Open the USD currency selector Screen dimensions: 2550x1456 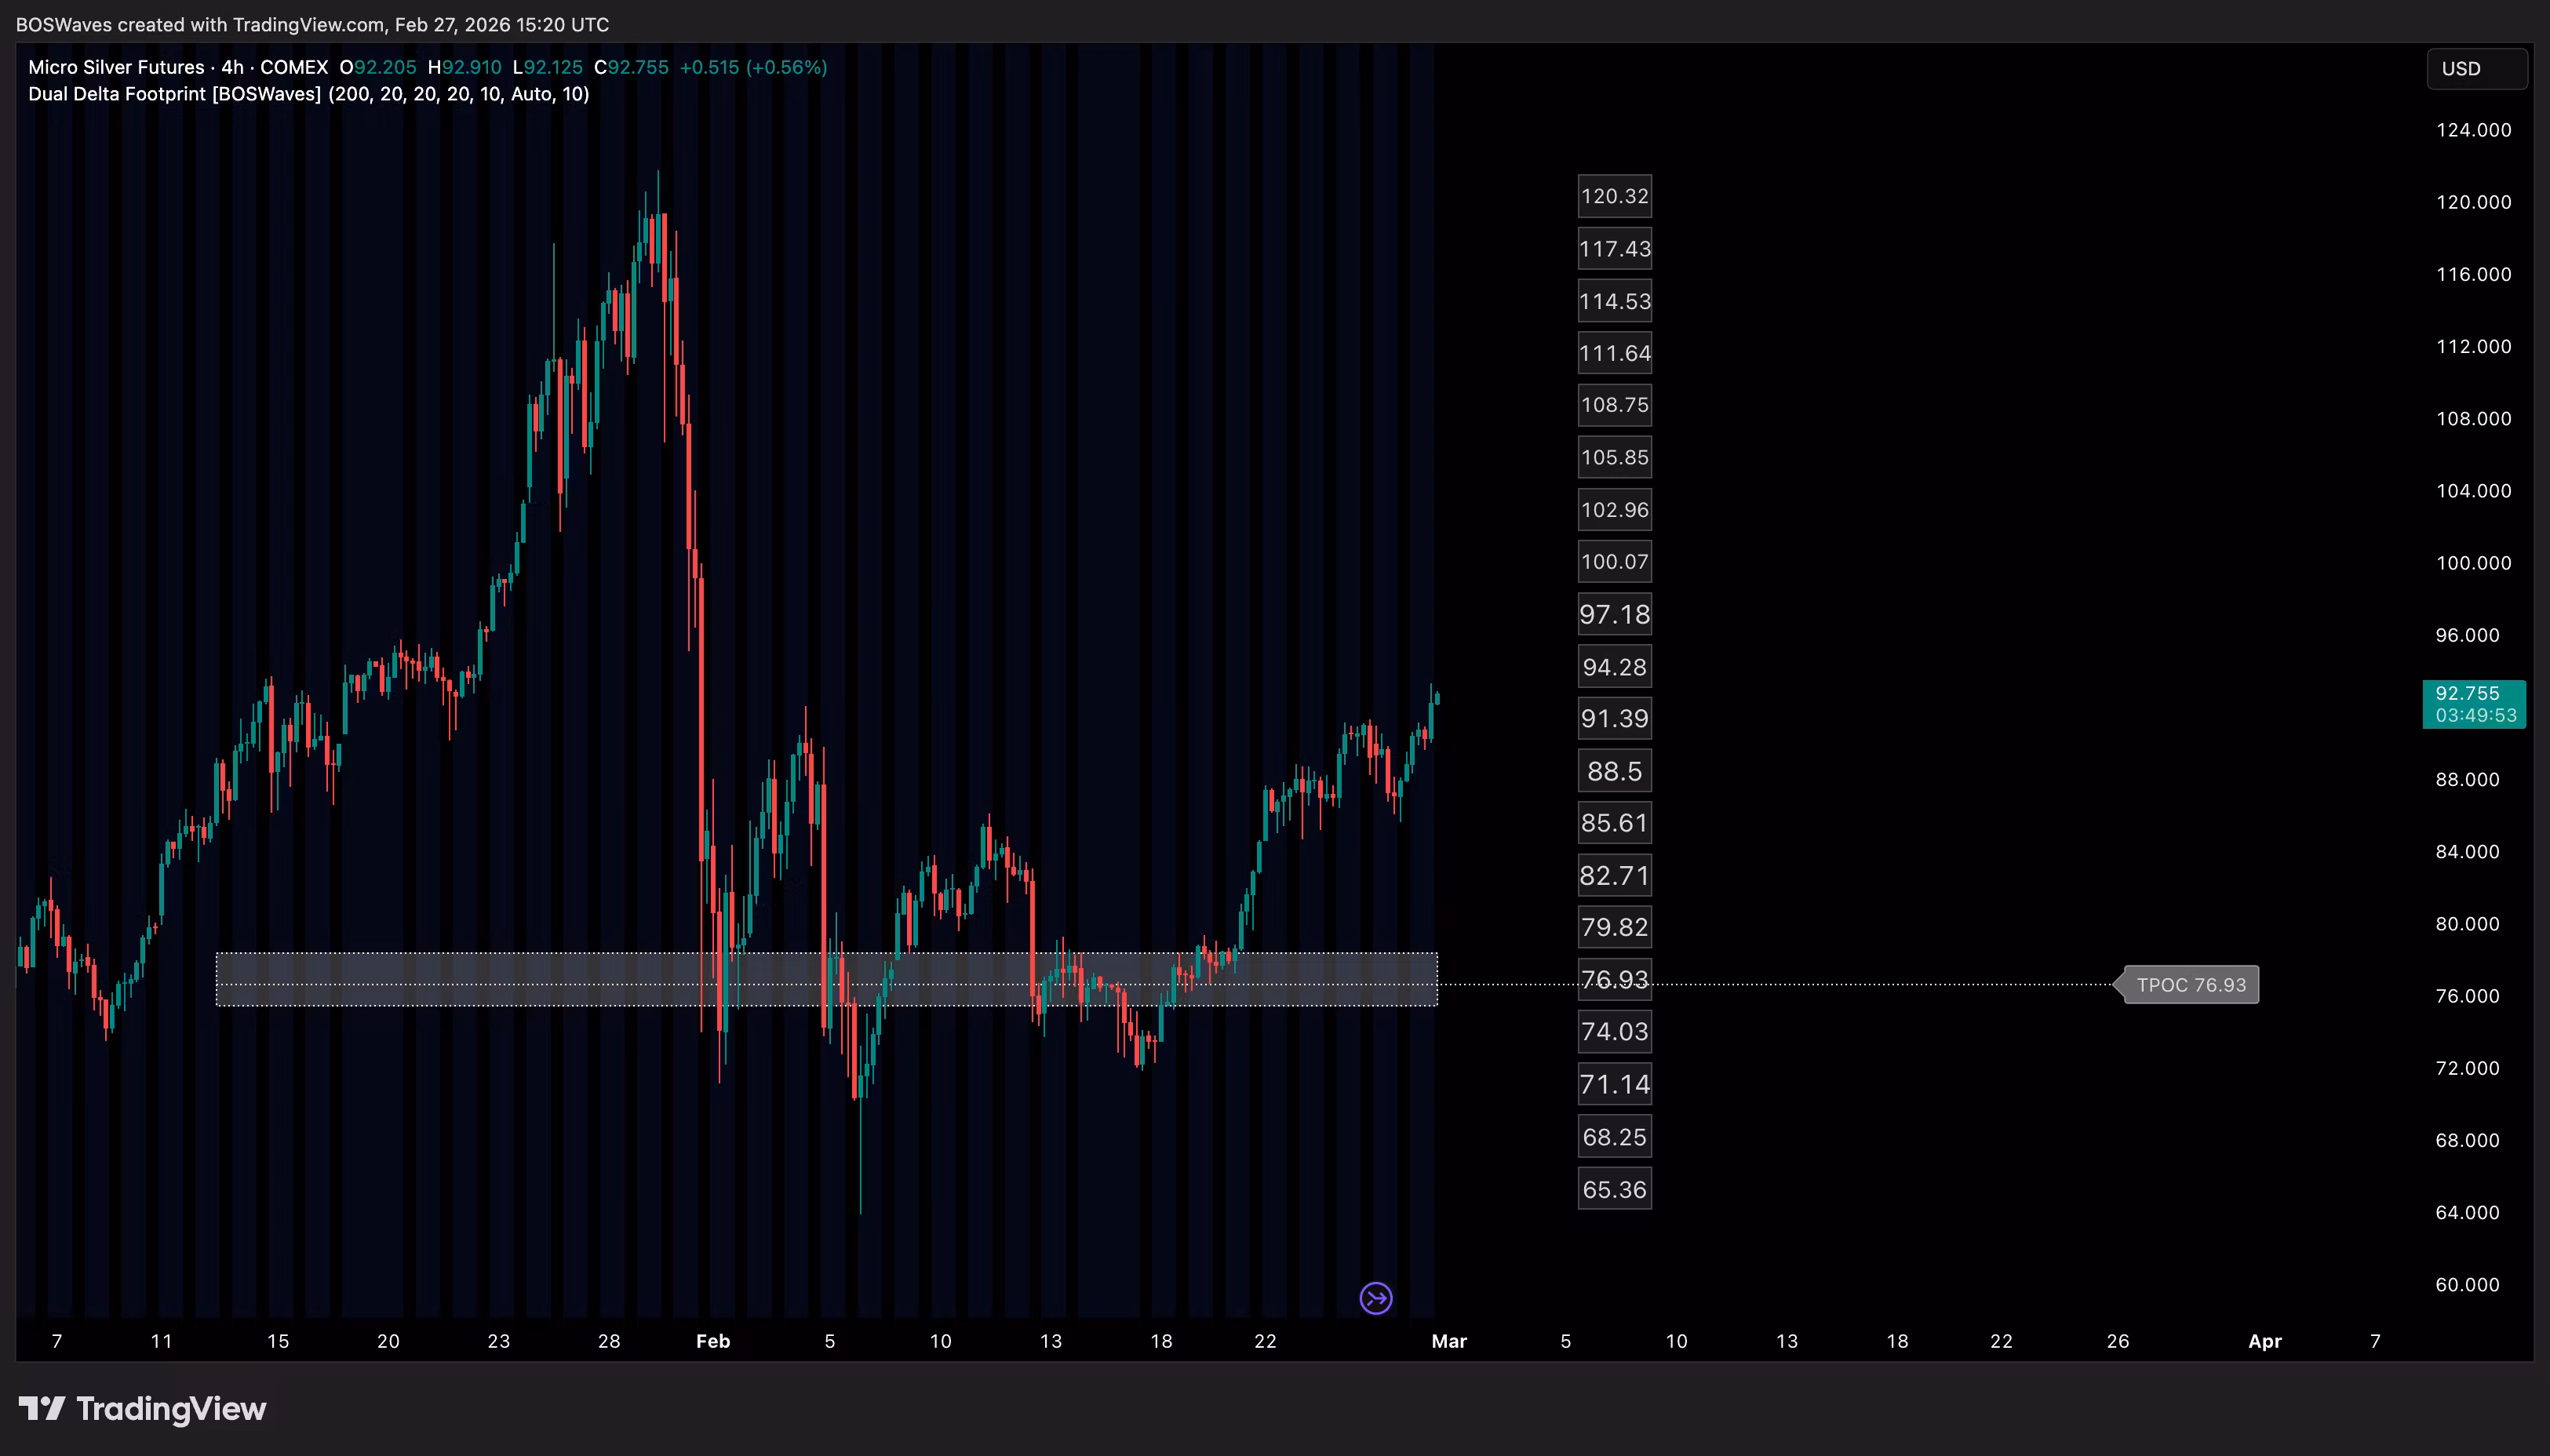pyautogui.click(x=2476, y=69)
